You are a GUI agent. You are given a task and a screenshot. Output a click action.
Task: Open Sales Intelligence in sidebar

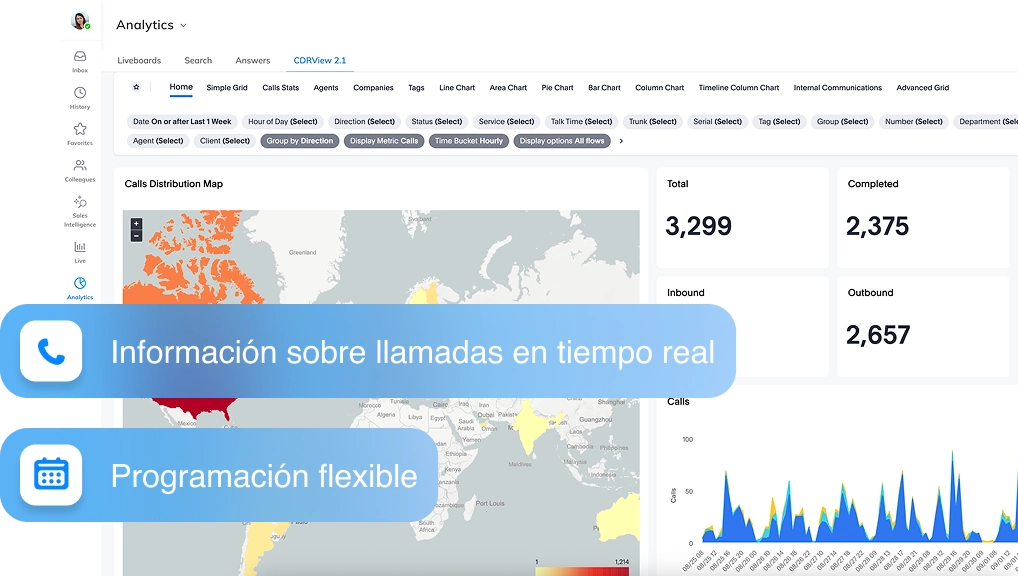coord(80,203)
